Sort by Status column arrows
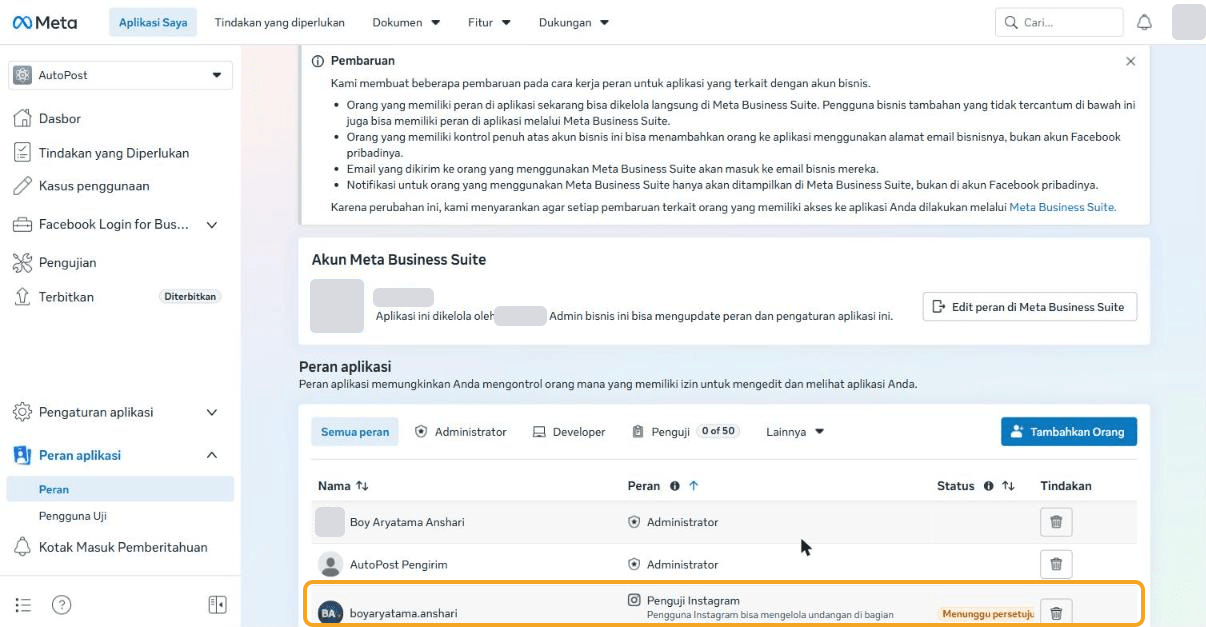The width and height of the screenshot is (1206, 627). click(x=1008, y=486)
